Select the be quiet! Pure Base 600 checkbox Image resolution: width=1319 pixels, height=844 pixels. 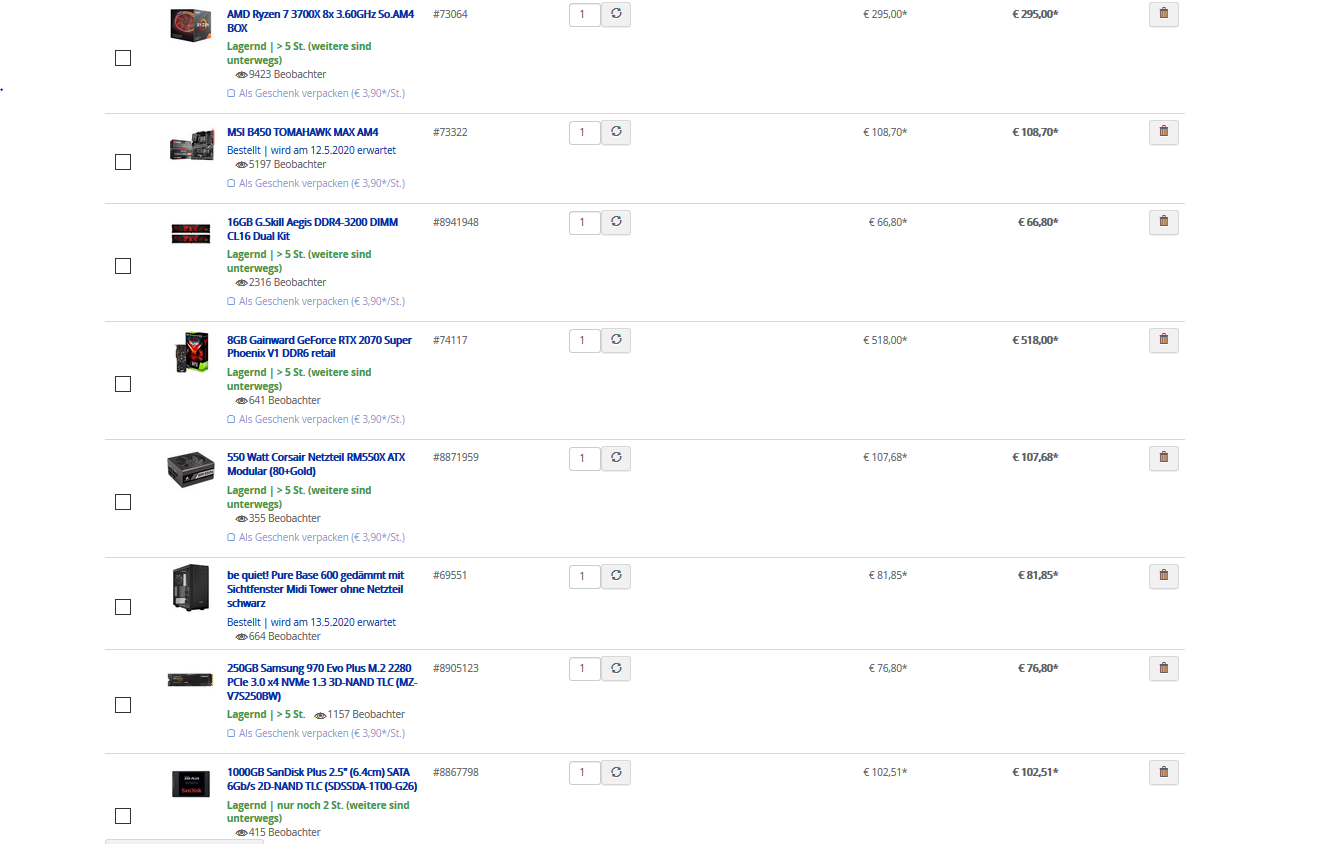123,607
